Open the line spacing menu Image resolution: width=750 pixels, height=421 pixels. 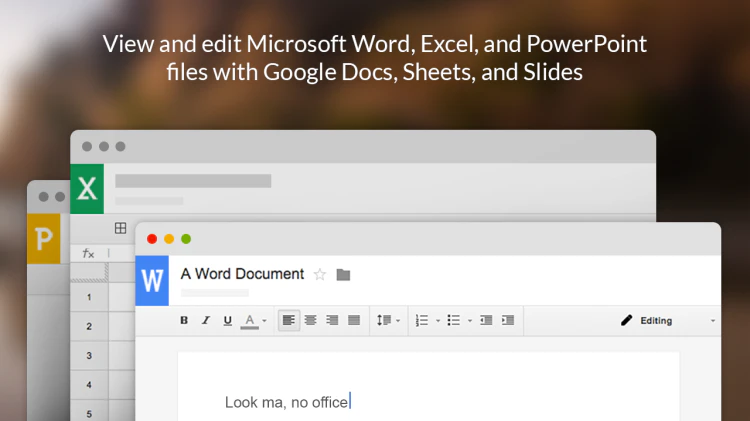[x=388, y=320]
